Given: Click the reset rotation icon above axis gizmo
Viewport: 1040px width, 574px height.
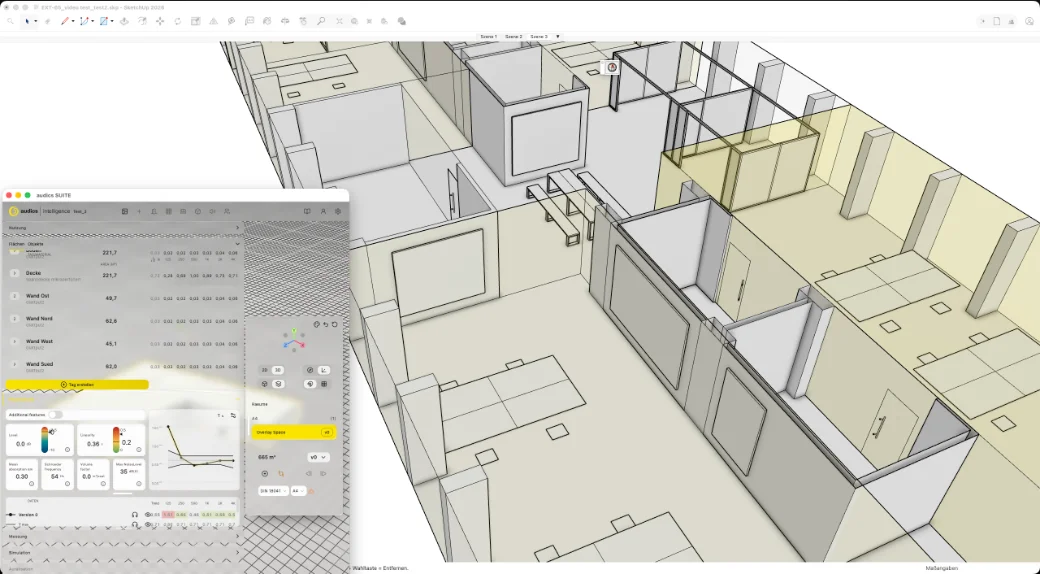Looking at the screenshot, I should click(335, 324).
